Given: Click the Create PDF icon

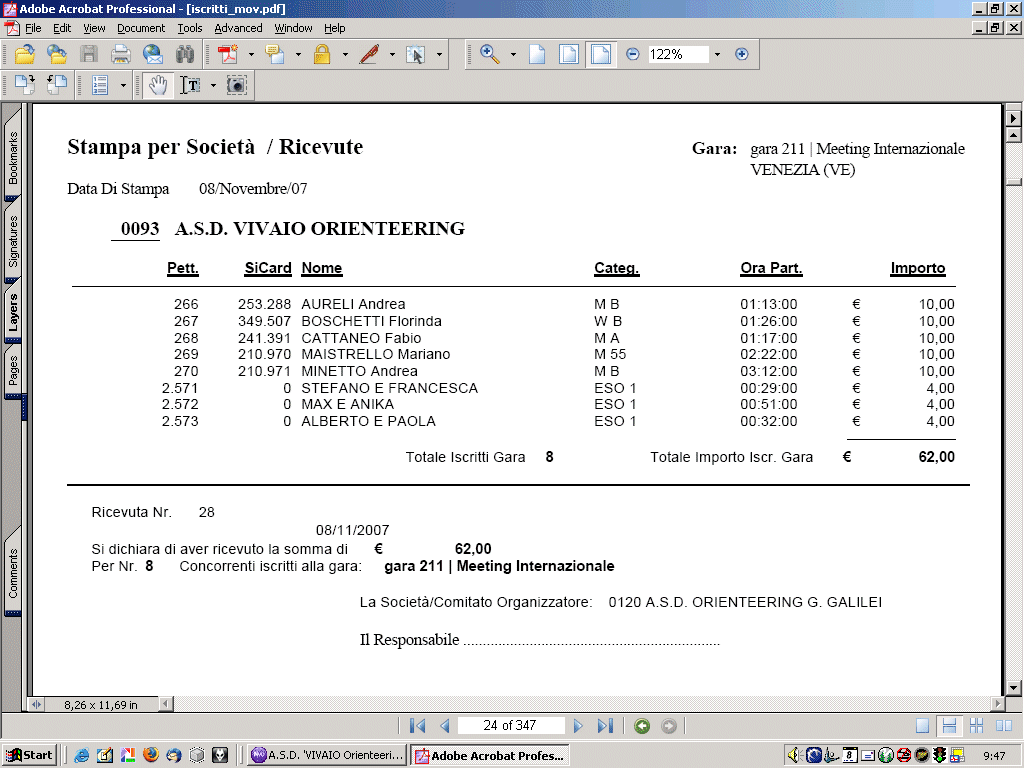Looking at the screenshot, I should (228, 54).
